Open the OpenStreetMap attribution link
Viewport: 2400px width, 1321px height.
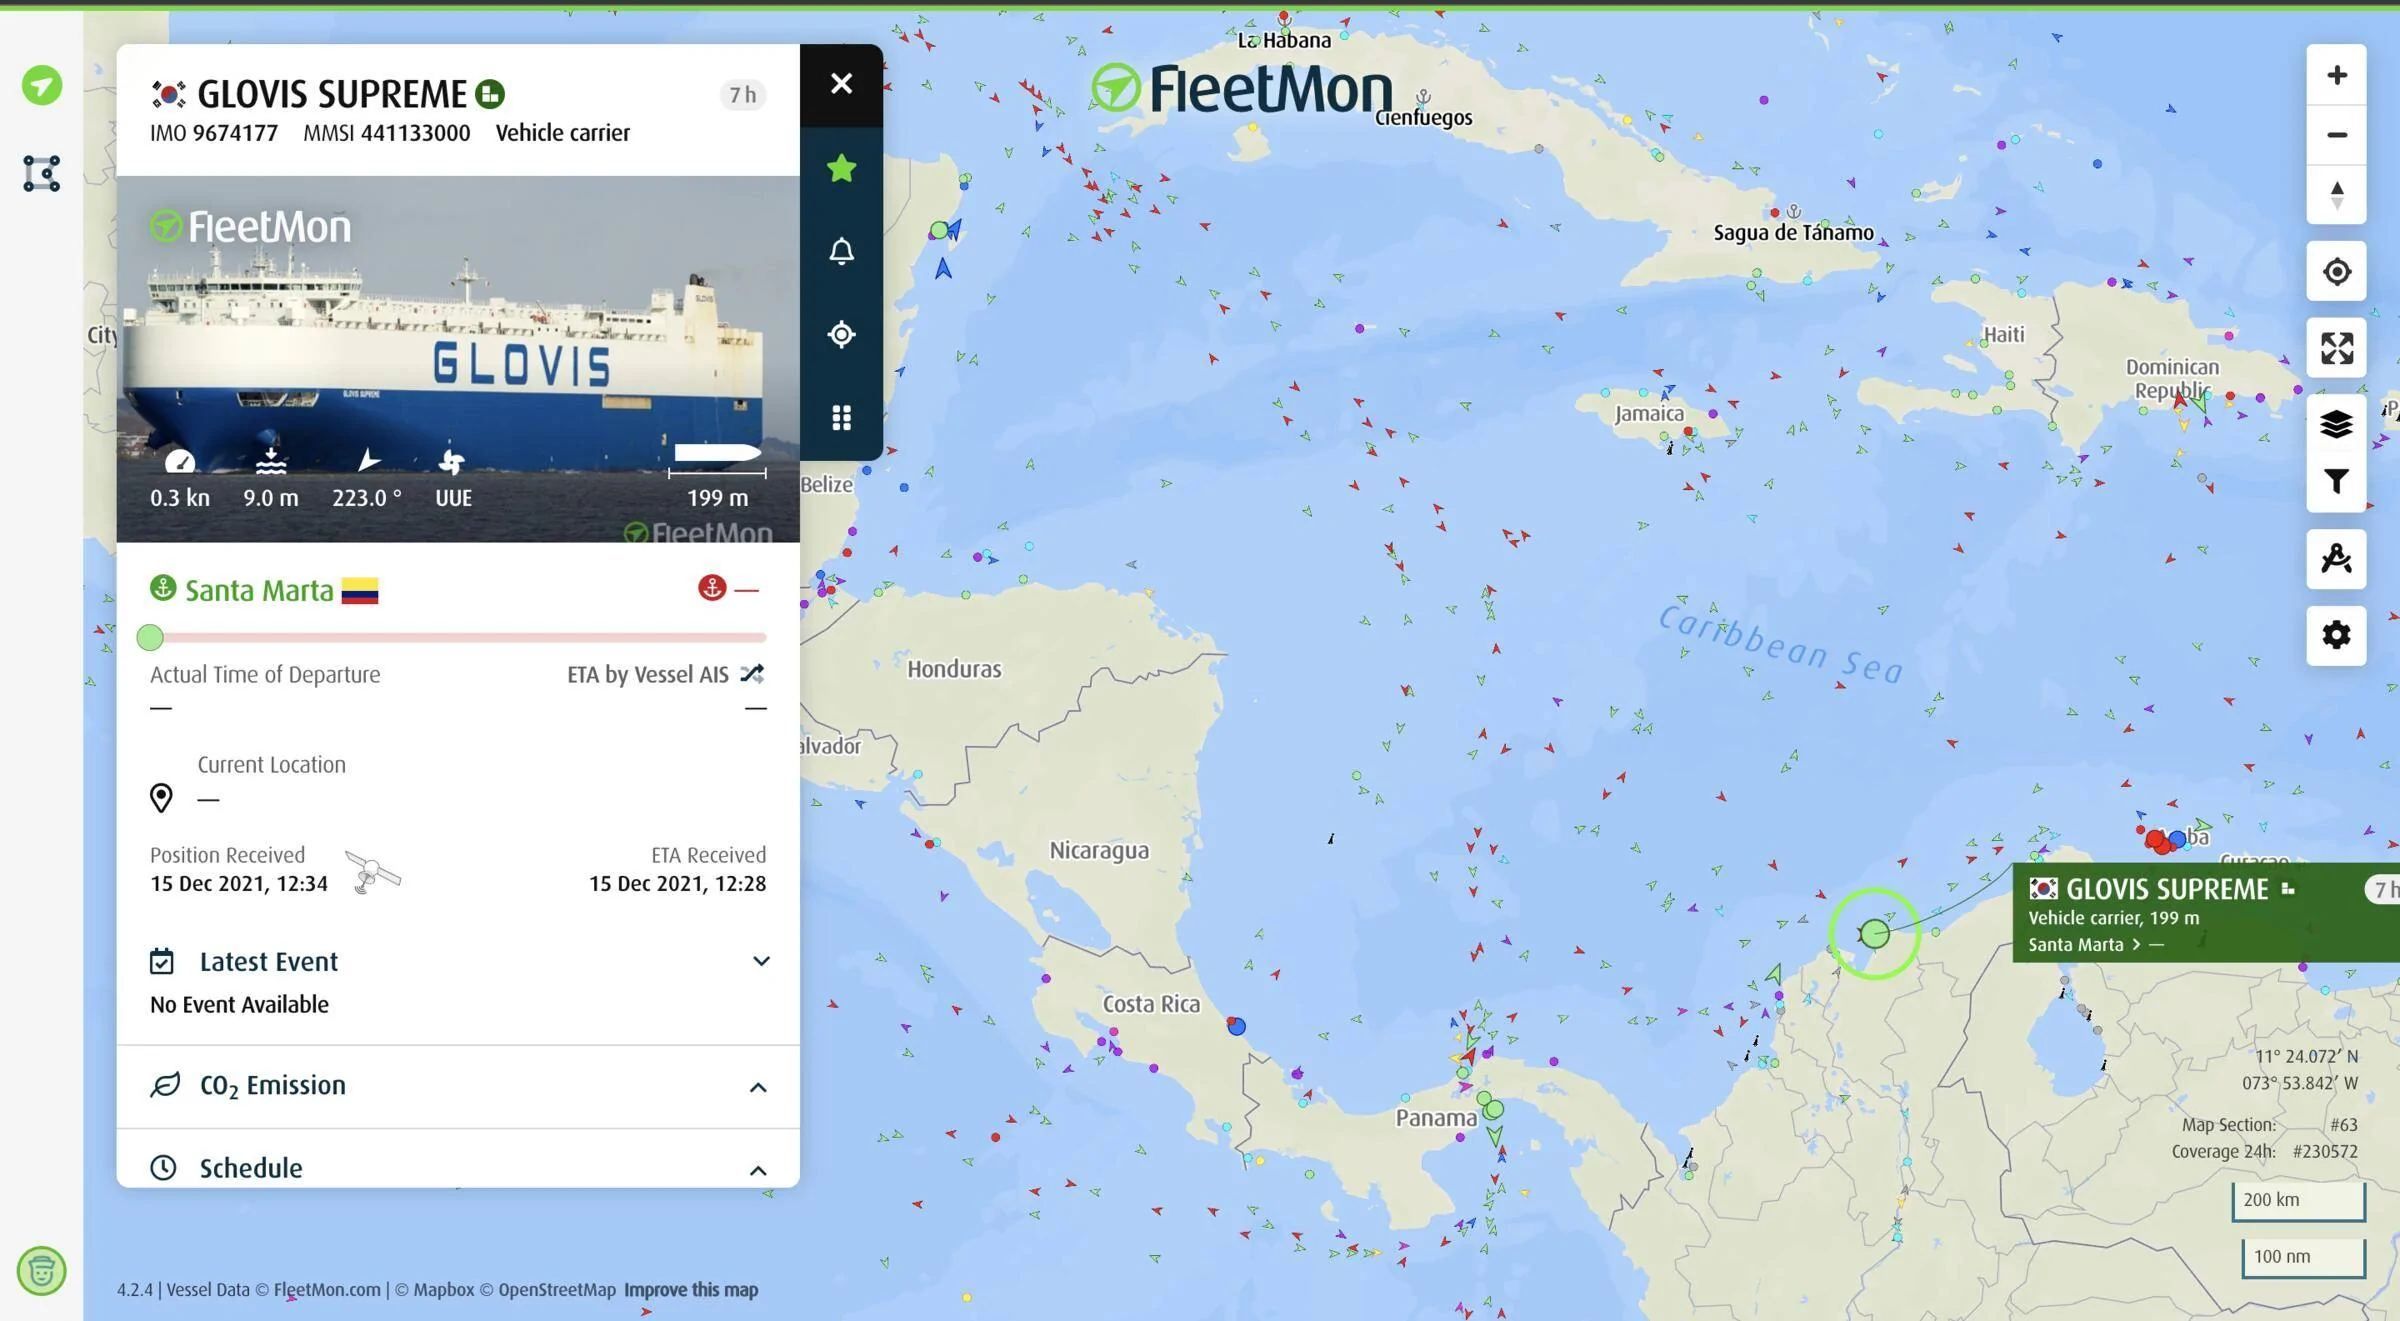(x=547, y=1290)
